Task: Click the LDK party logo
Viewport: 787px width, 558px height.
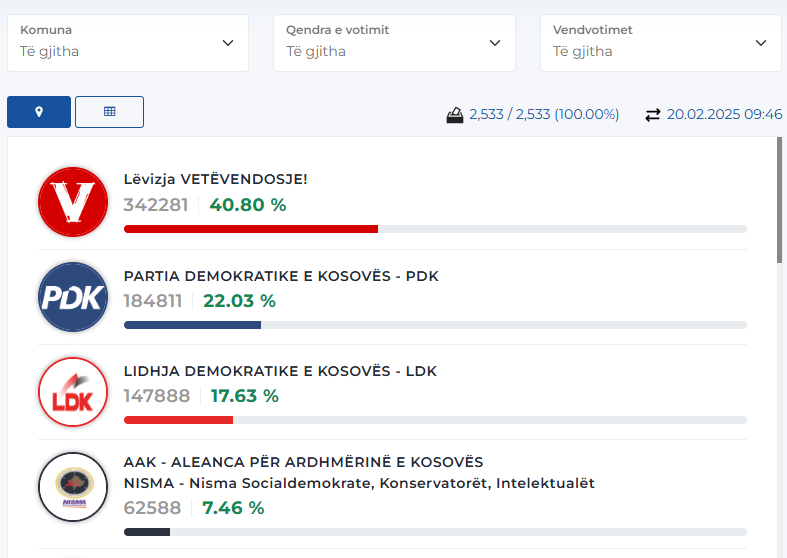Action: point(72,392)
